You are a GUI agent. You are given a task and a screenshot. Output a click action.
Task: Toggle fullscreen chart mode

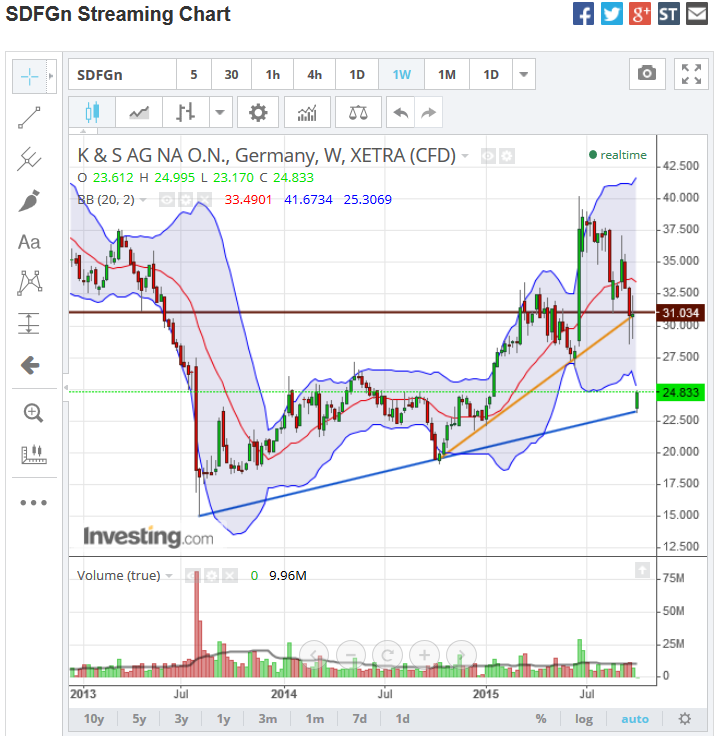point(691,74)
